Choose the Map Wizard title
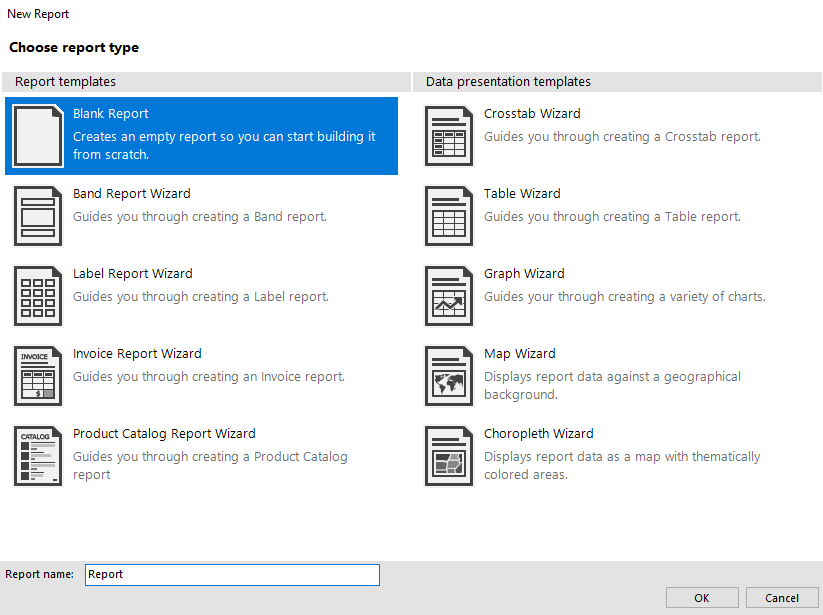823x615 pixels. click(x=520, y=354)
